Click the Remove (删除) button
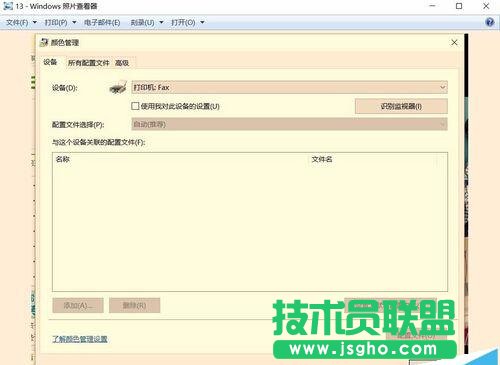The image size is (500, 365). [x=135, y=305]
